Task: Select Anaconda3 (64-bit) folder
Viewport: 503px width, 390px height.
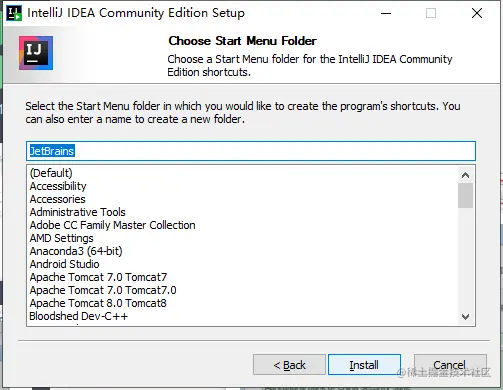Action: (x=76, y=251)
